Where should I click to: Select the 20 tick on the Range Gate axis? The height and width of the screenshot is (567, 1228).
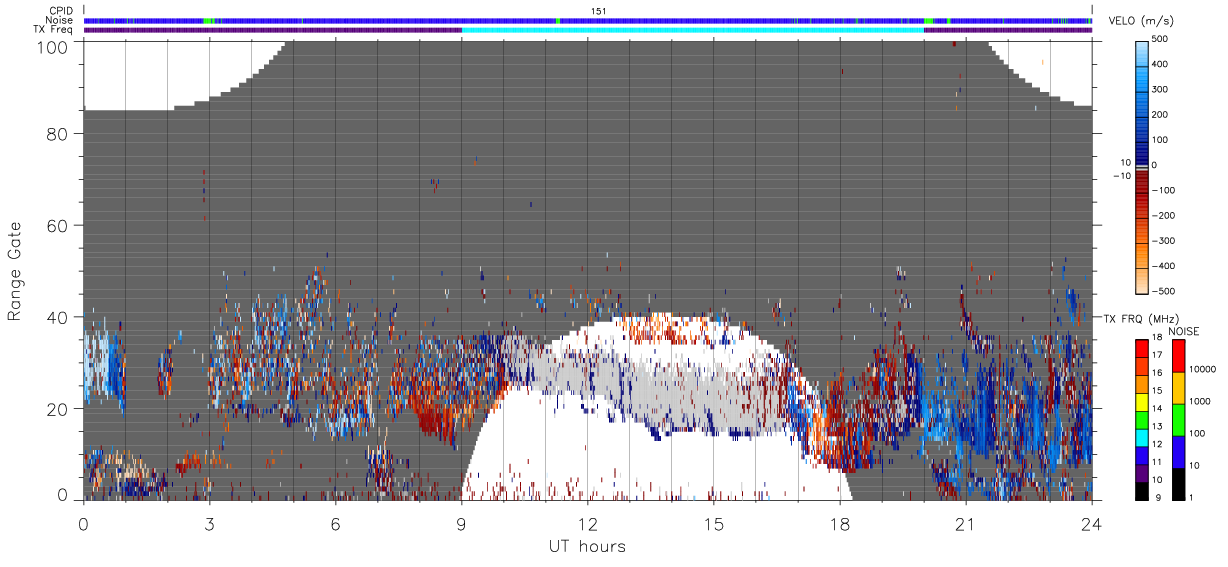(56, 408)
